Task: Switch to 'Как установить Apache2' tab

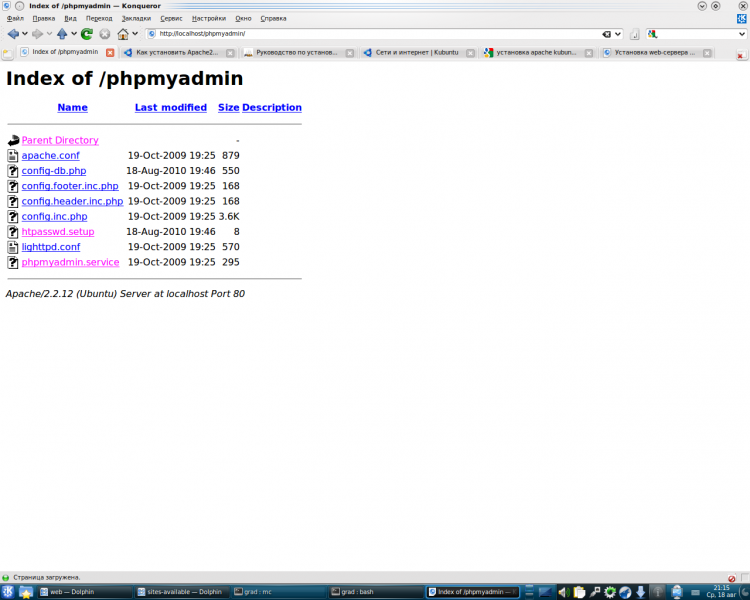Action: coord(177,53)
